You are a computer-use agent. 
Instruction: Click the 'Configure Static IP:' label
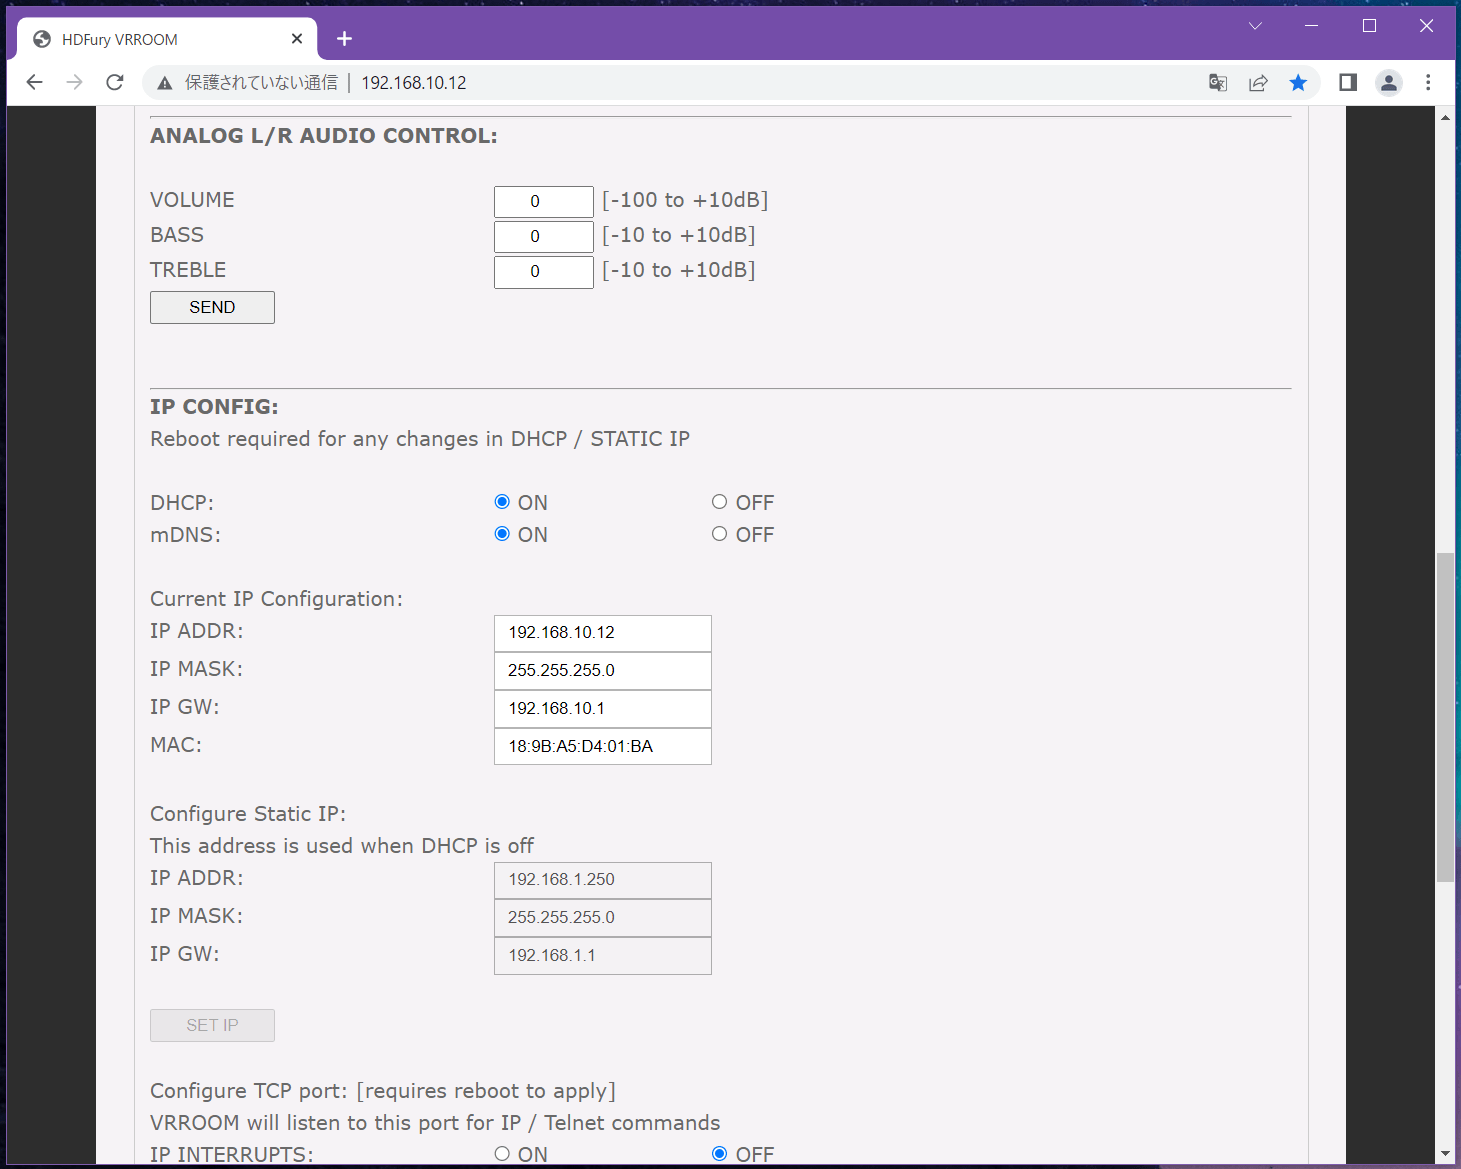[x=248, y=814]
